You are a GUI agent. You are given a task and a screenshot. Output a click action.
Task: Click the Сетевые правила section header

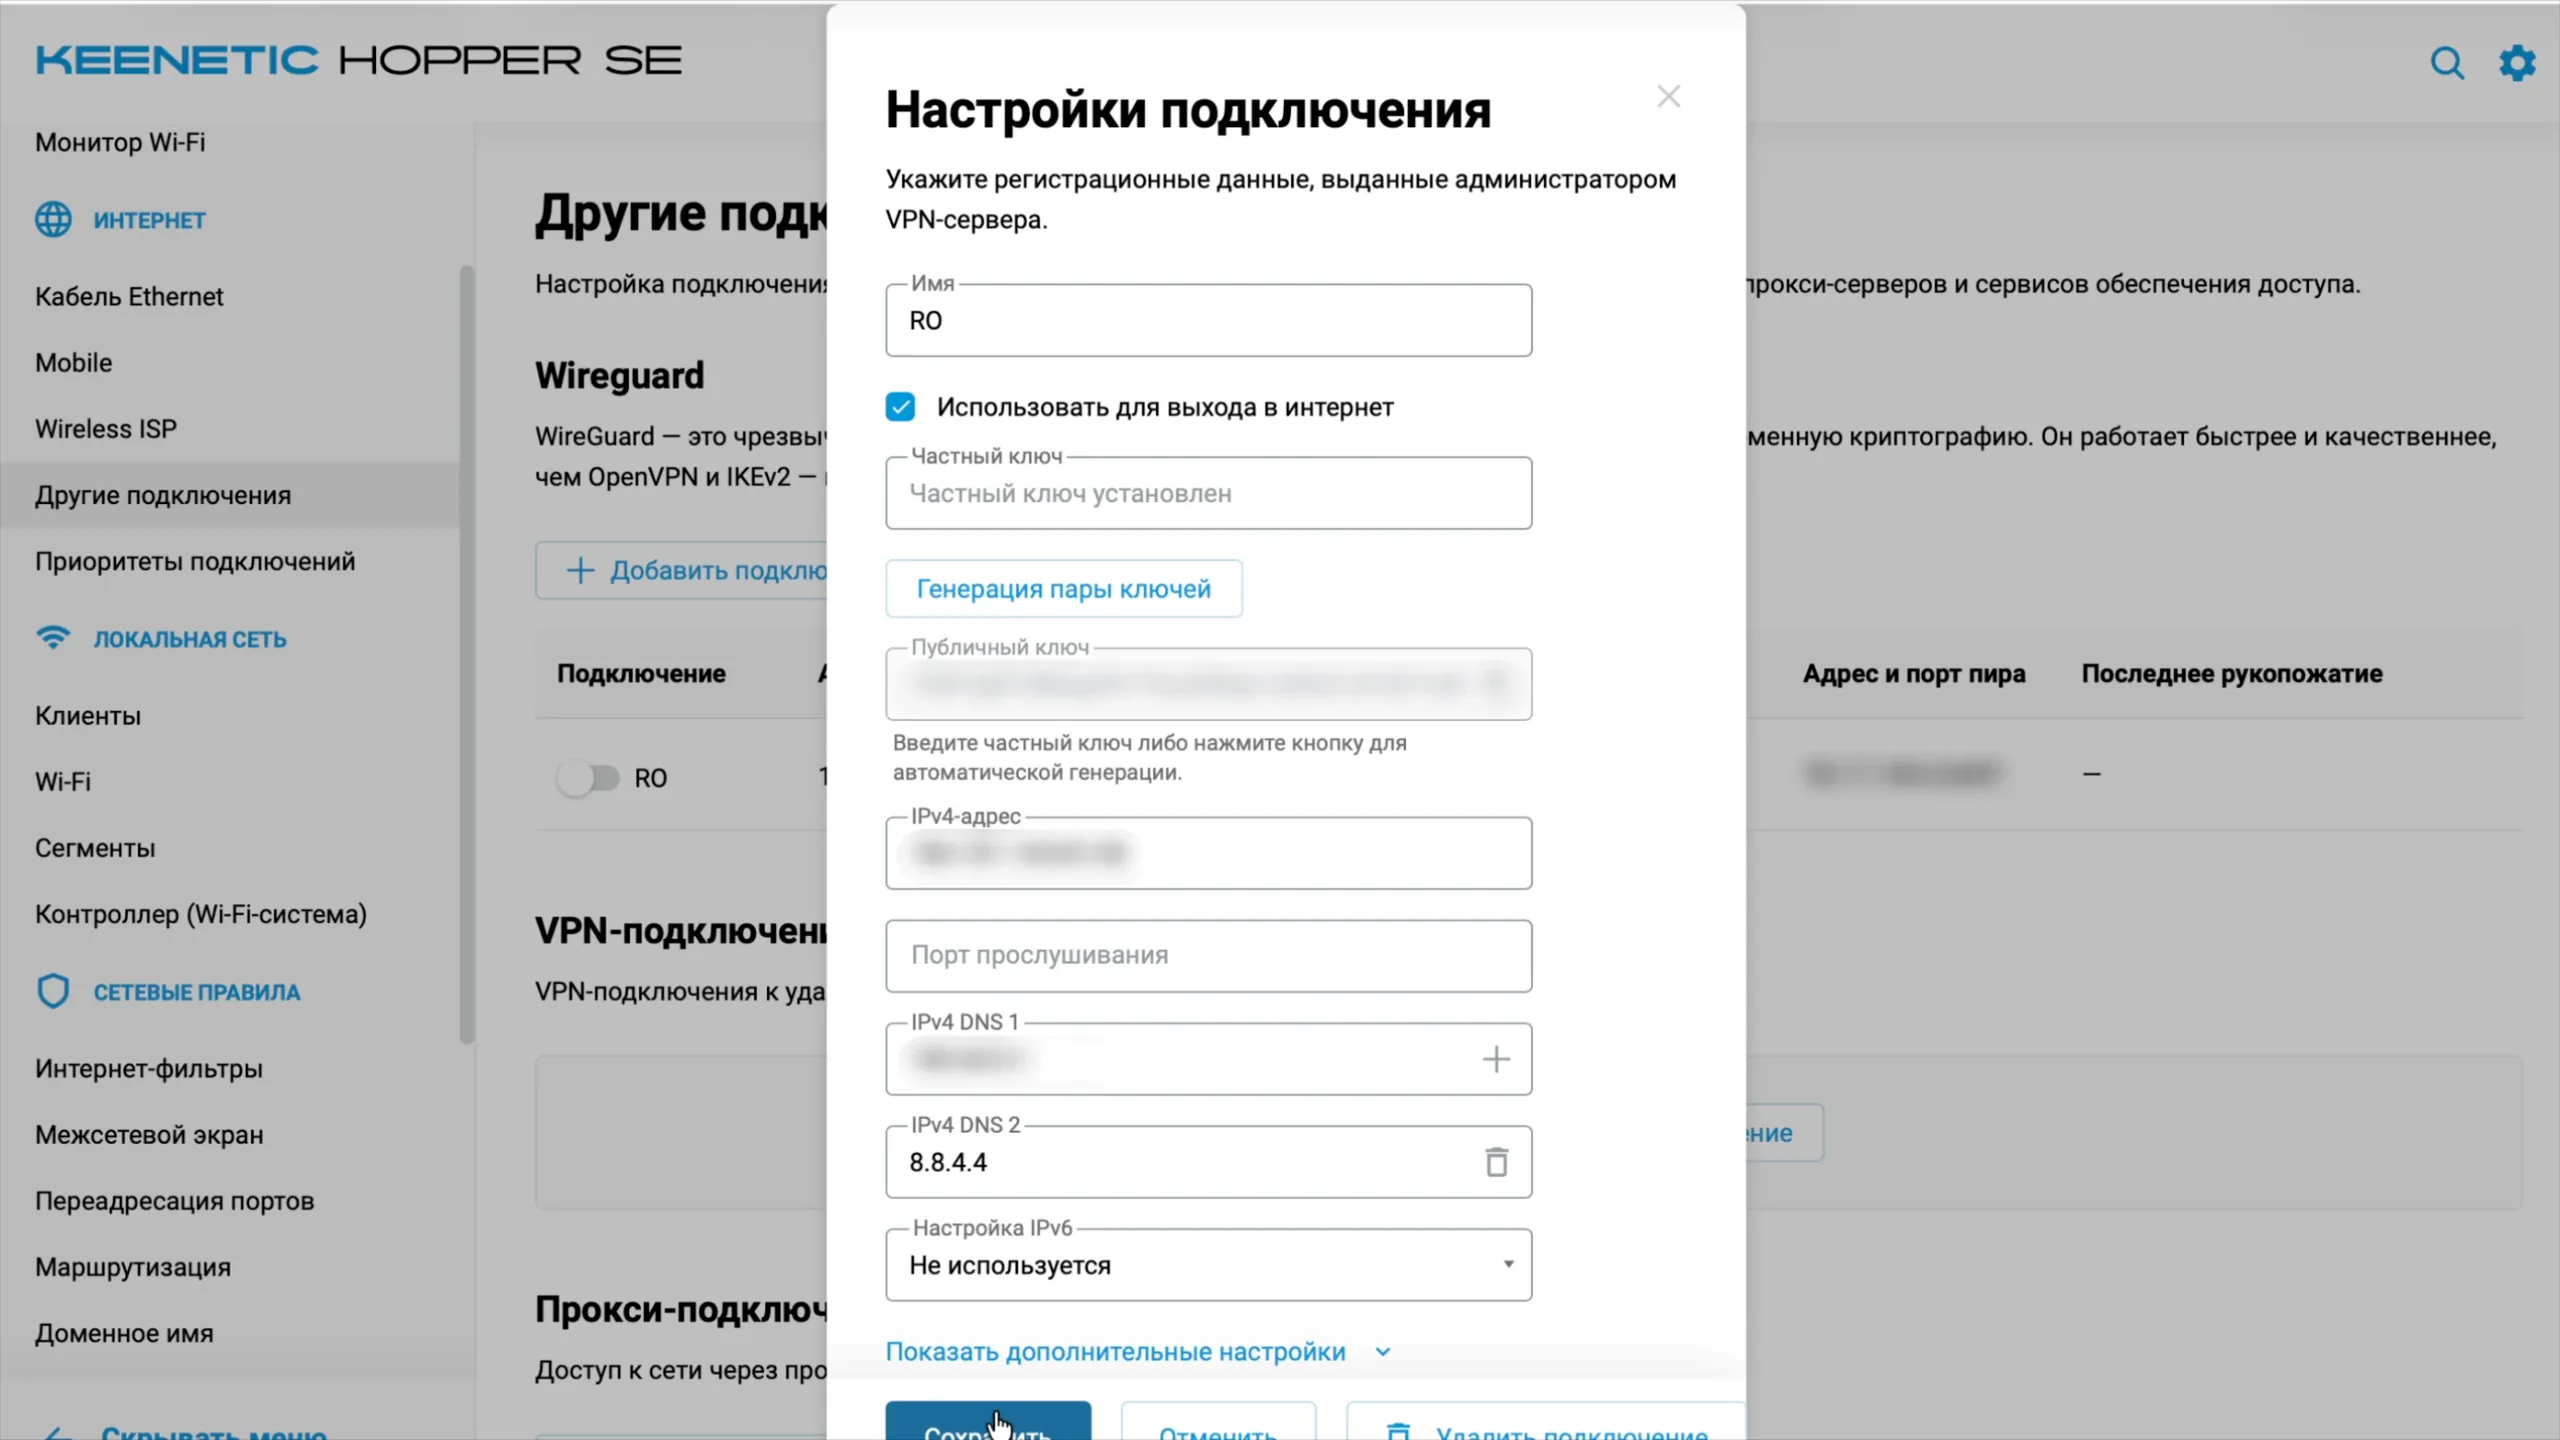pyautogui.click(x=197, y=991)
